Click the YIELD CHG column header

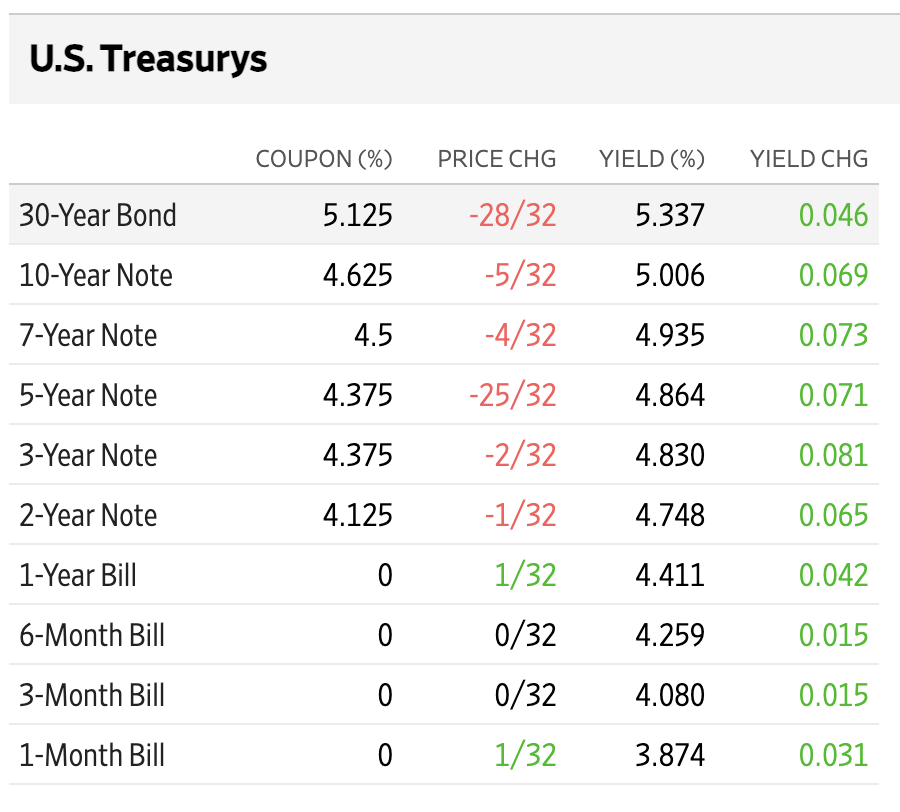[809, 159]
